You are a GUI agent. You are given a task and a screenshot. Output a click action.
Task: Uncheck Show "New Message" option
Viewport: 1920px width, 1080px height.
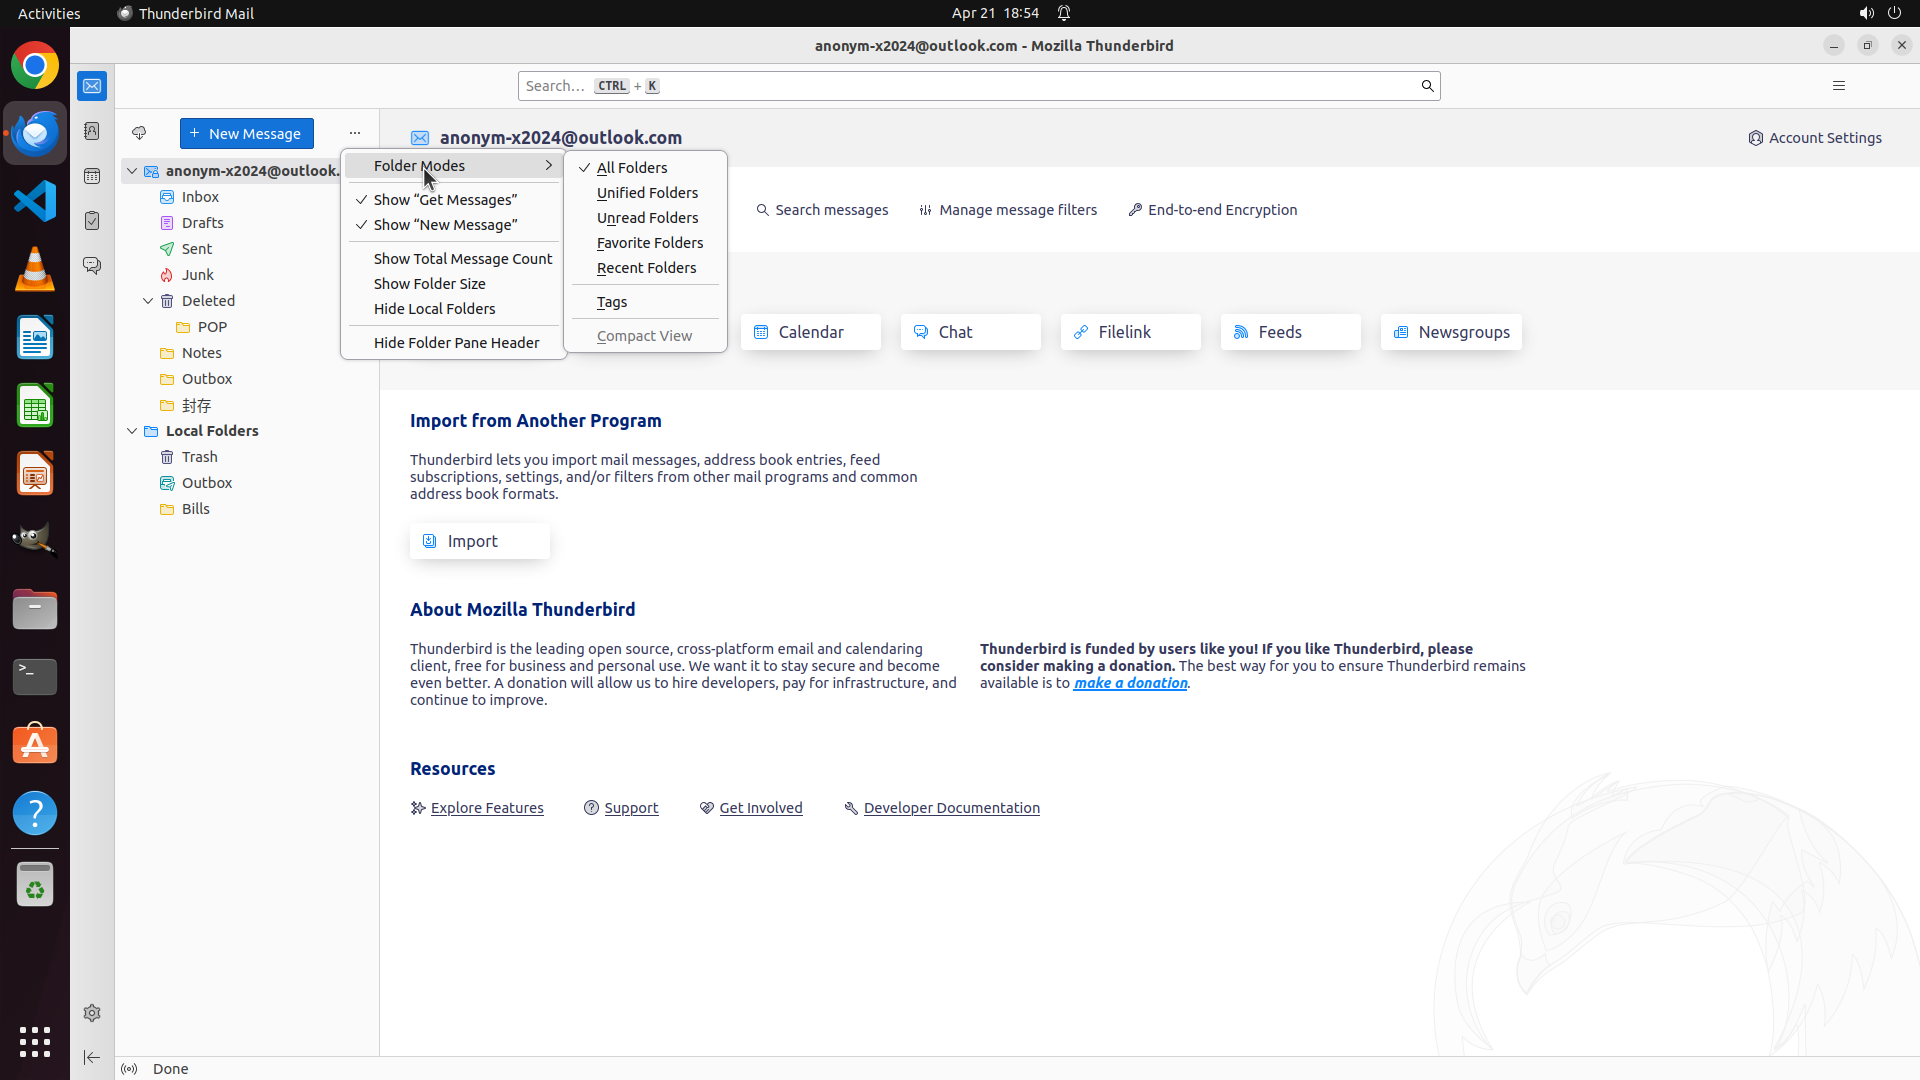pyautogui.click(x=445, y=225)
